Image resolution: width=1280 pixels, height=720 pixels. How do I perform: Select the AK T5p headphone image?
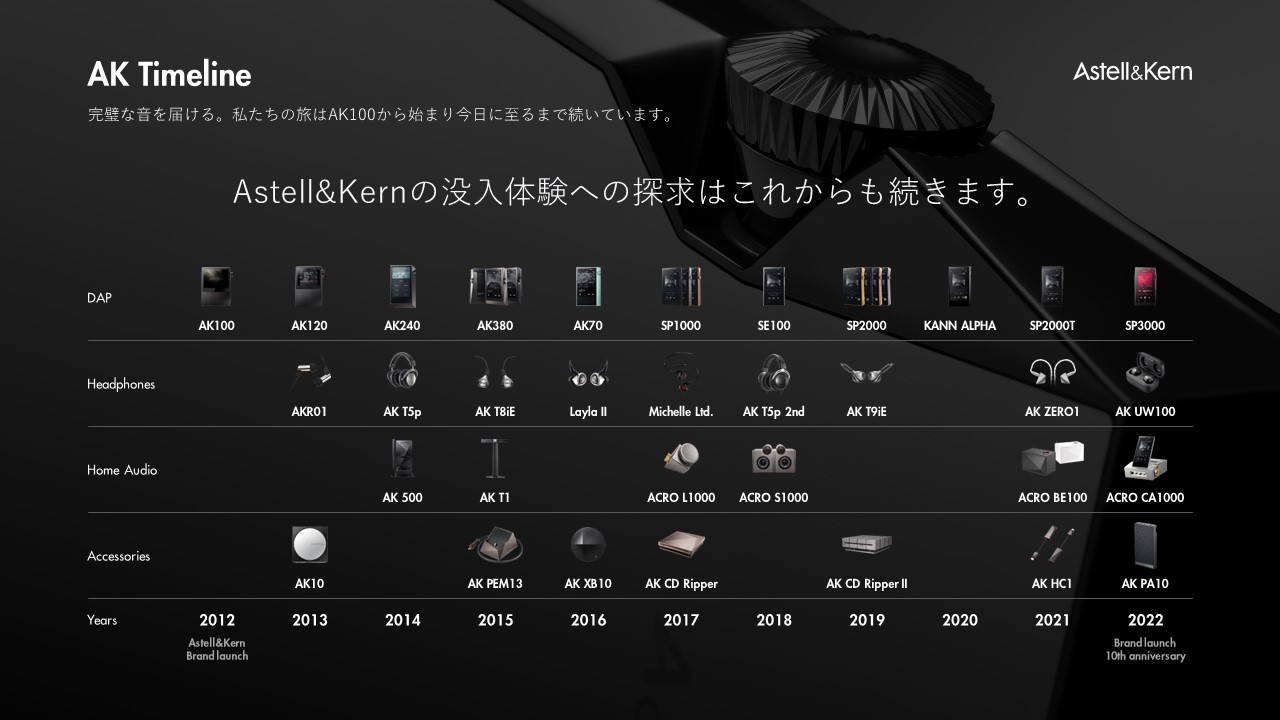(x=402, y=373)
